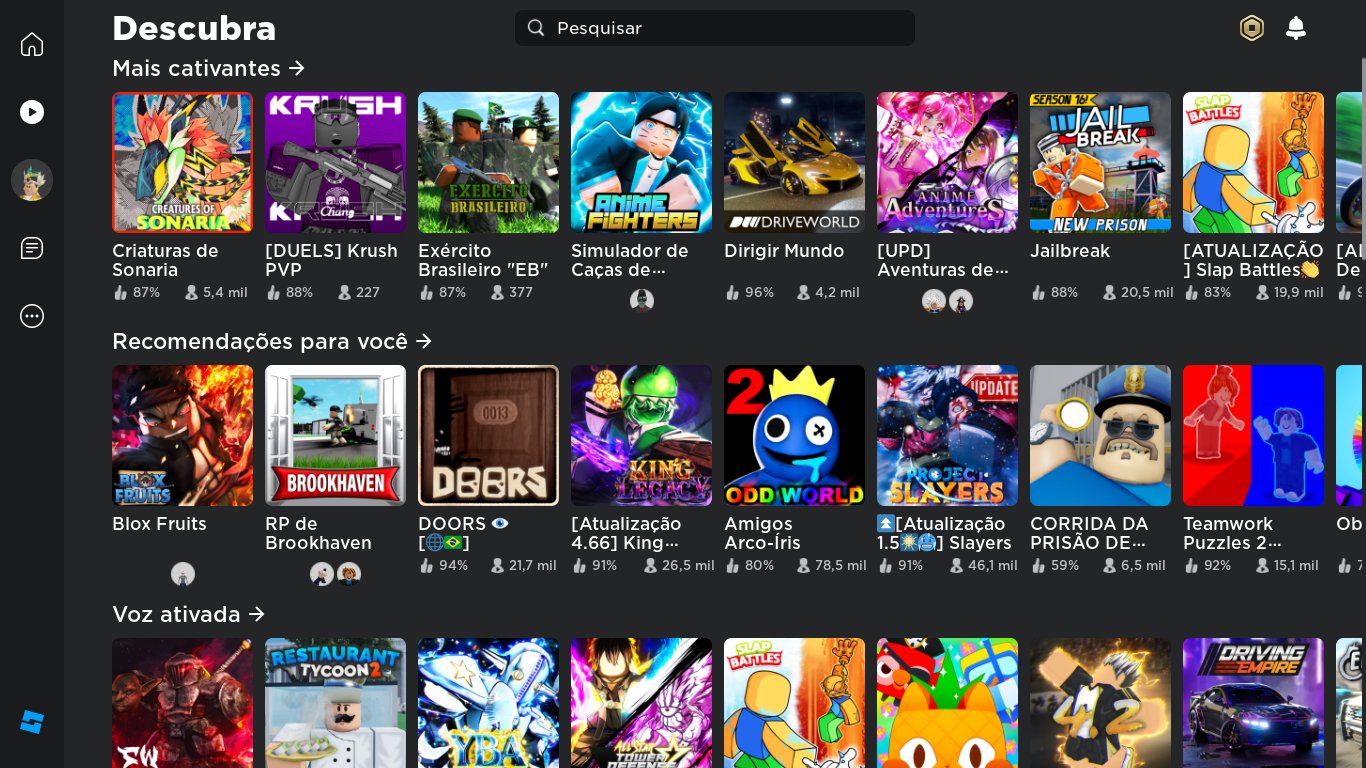Click second friend avatar under Brookhaven
The height and width of the screenshot is (768, 1366).
coord(348,574)
